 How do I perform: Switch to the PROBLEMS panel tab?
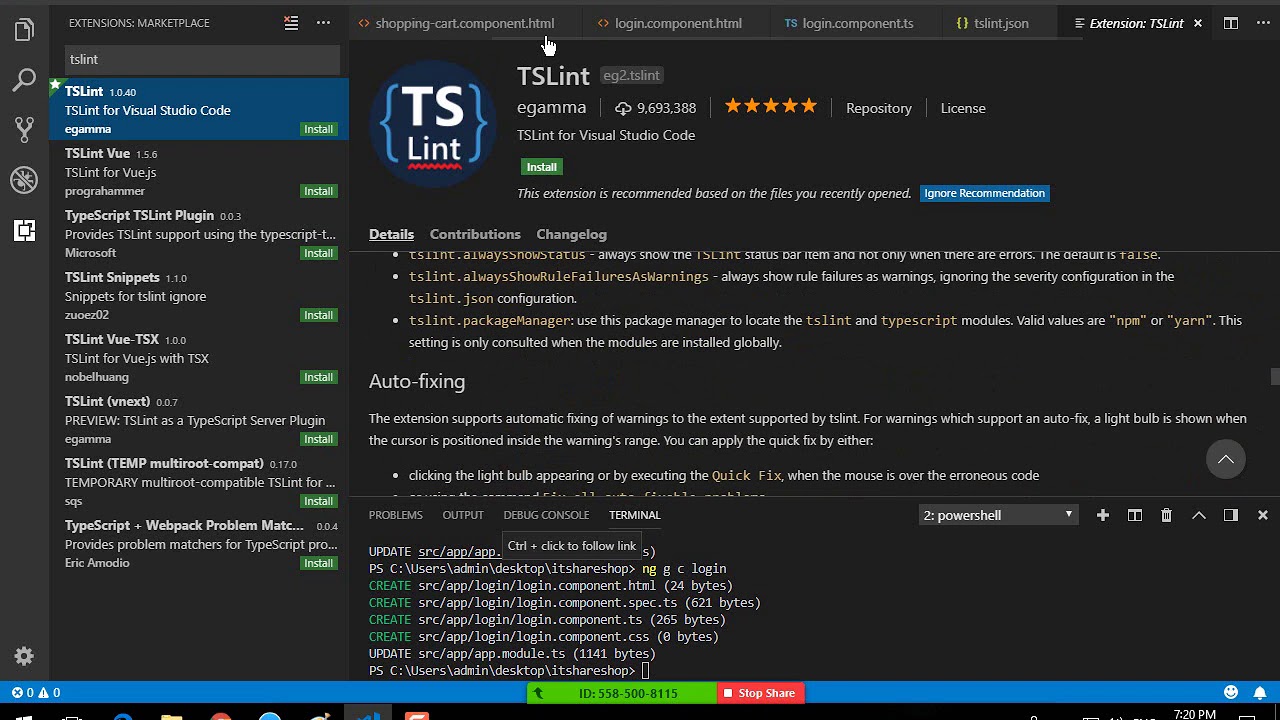click(396, 515)
